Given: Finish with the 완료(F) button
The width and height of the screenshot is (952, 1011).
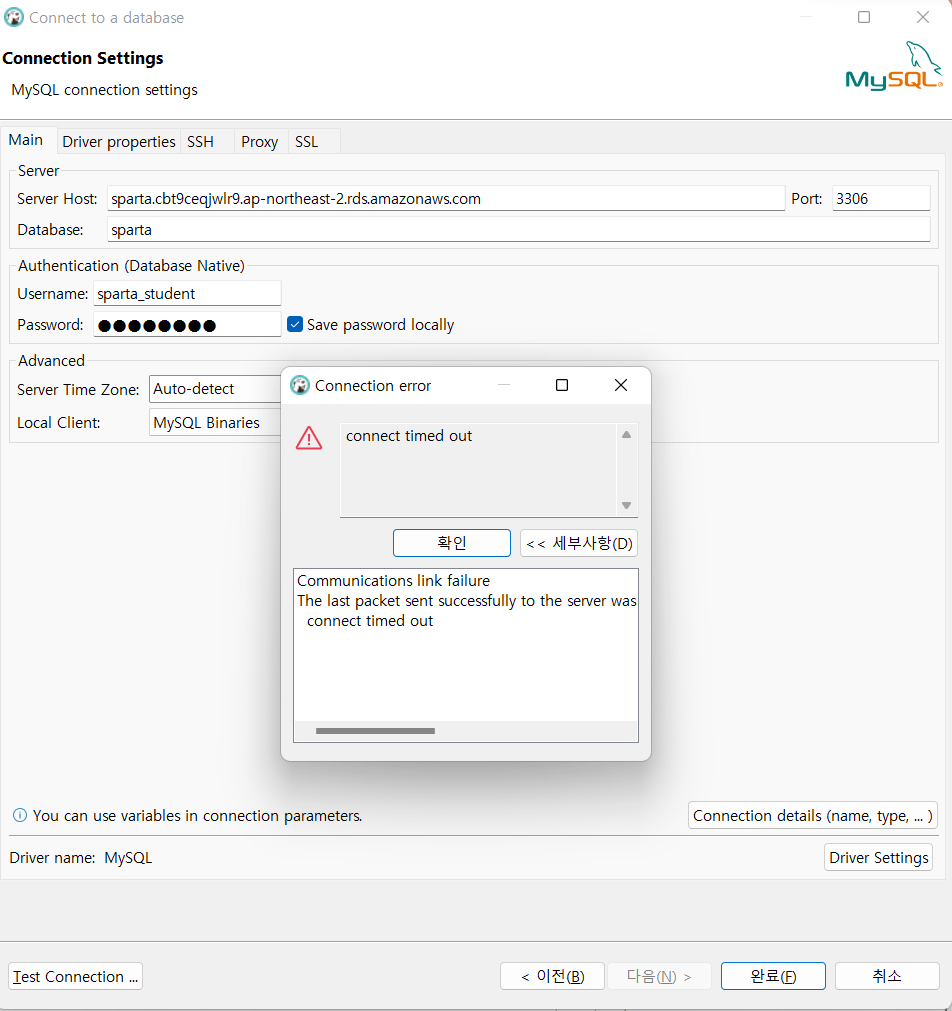Looking at the screenshot, I should (x=773, y=976).
